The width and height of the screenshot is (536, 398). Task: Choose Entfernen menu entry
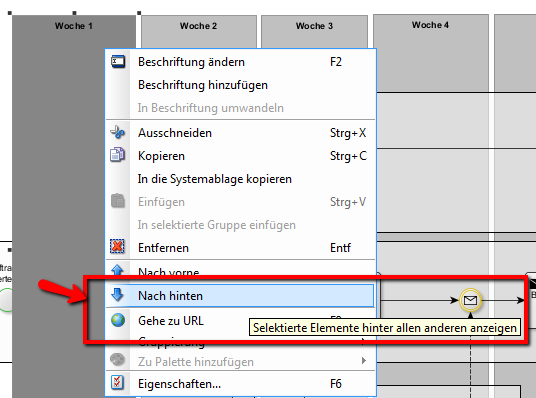coord(240,248)
